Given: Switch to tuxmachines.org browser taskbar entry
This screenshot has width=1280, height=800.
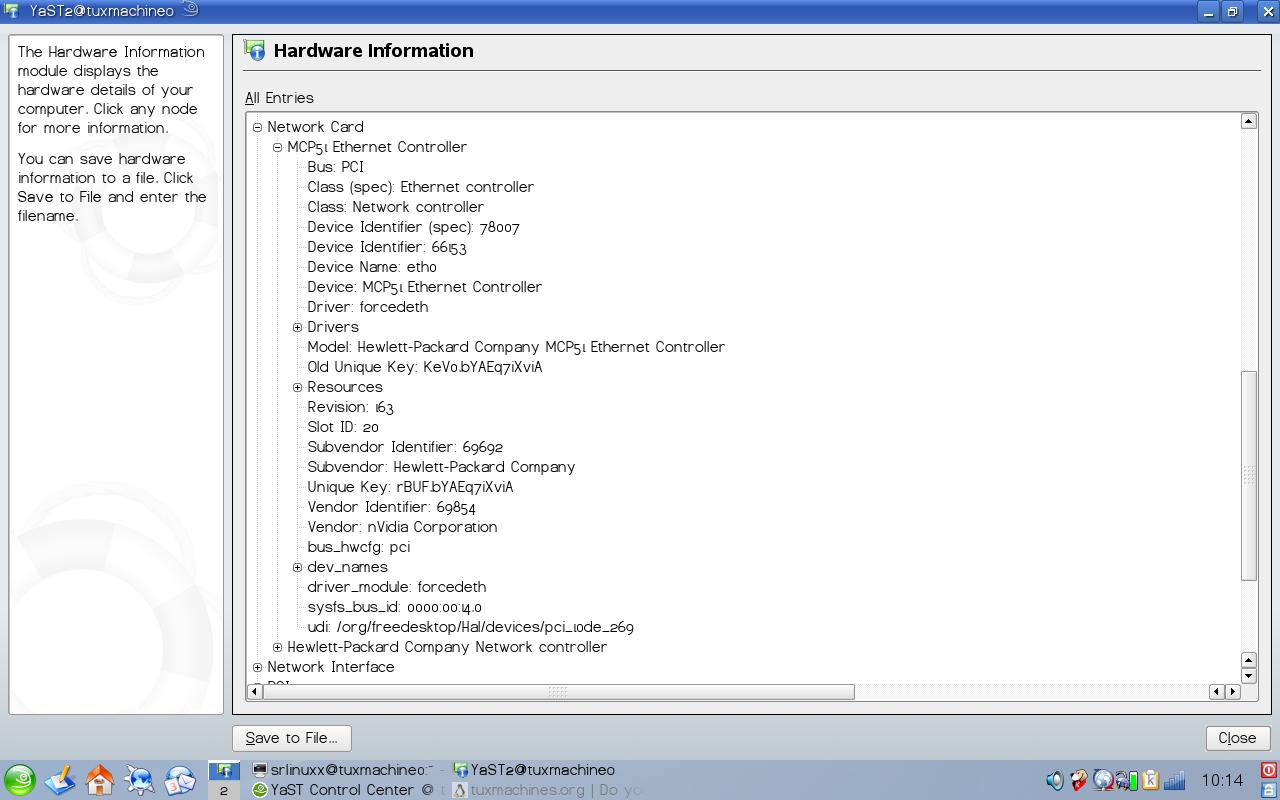Looking at the screenshot, I should (548, 790).
